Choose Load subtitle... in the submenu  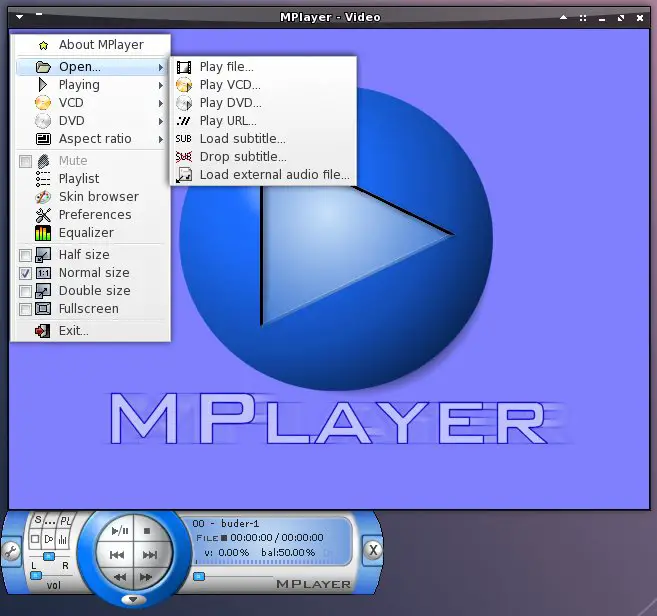(x=264, y=139)
